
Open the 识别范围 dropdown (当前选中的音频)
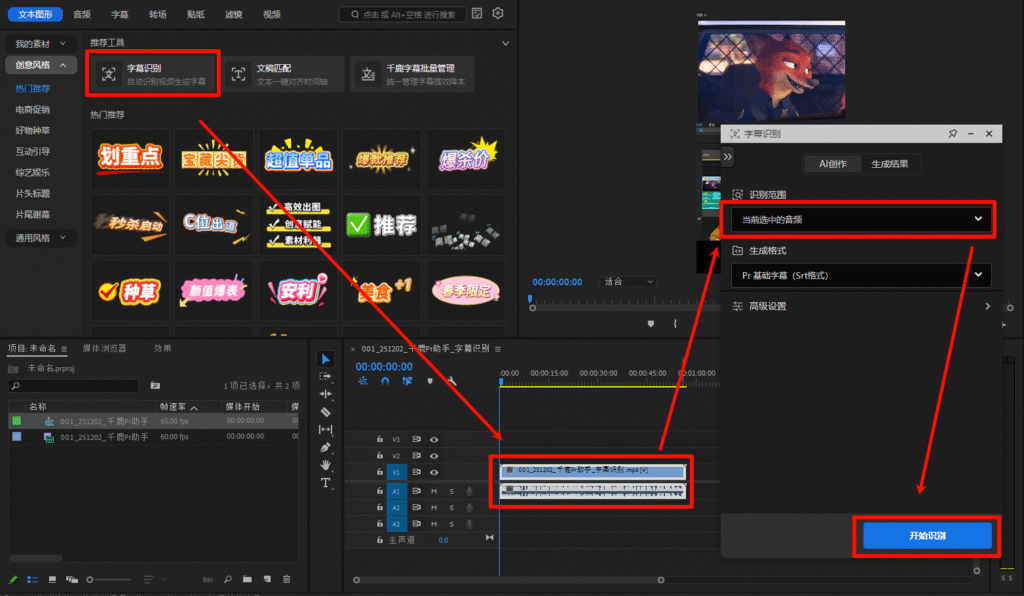click(857, 219)
